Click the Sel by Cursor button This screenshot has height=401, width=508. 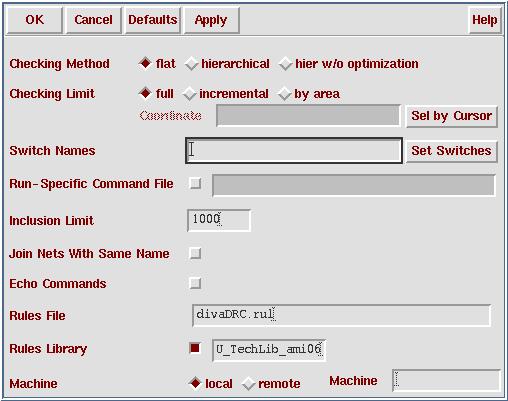(452, 116)
